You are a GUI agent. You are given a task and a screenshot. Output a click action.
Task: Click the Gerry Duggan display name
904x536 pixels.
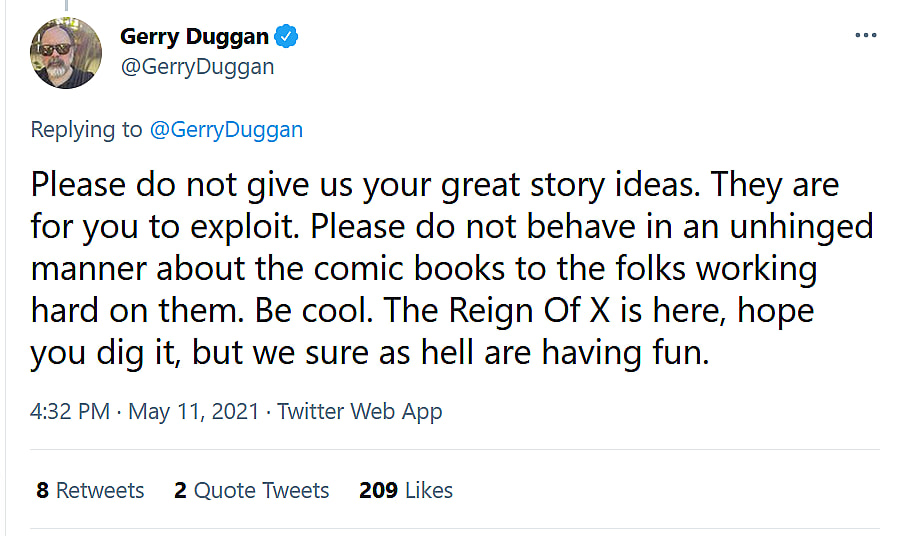coord(194,37)
